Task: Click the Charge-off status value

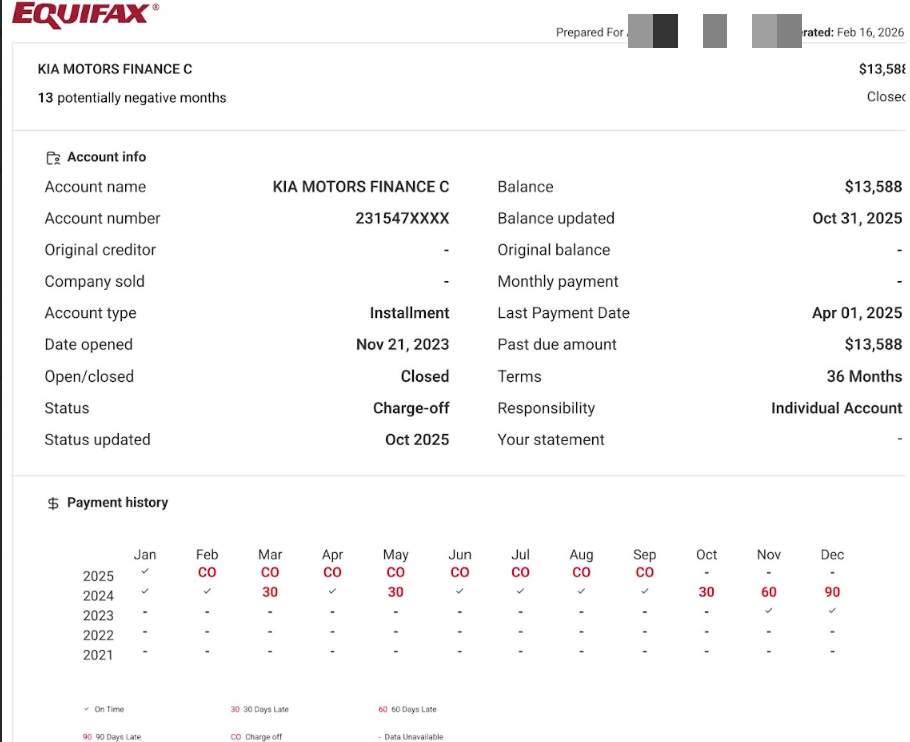Action: [x=411, y=408]
